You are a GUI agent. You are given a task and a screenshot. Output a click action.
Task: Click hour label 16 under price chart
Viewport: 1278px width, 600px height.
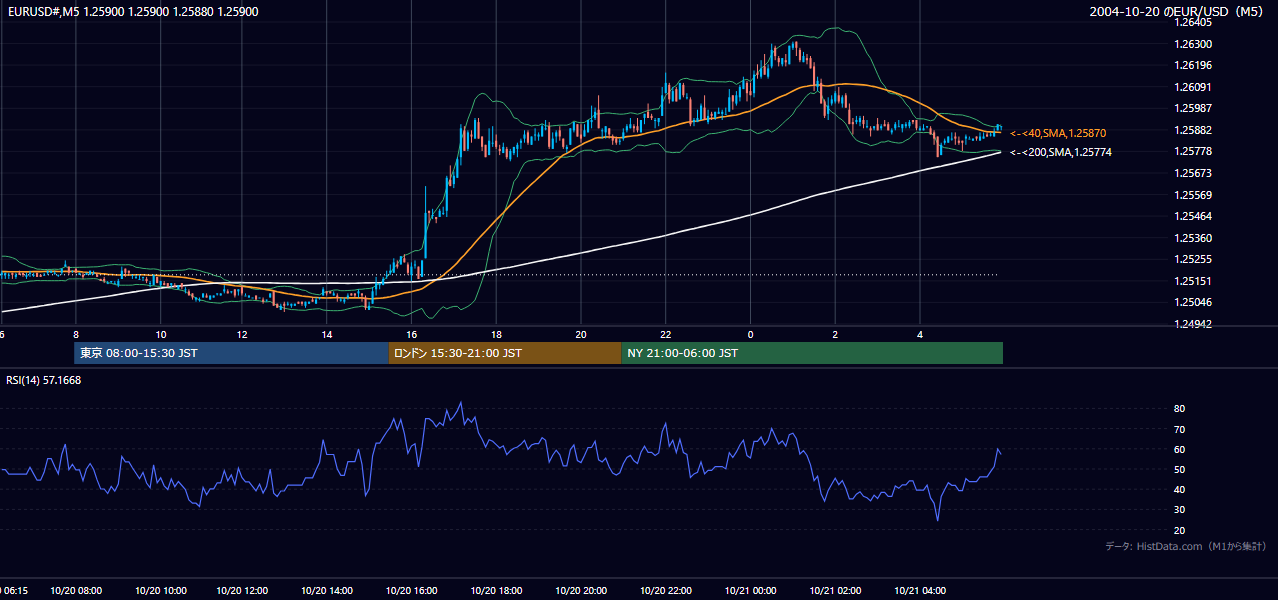point(412,334)
